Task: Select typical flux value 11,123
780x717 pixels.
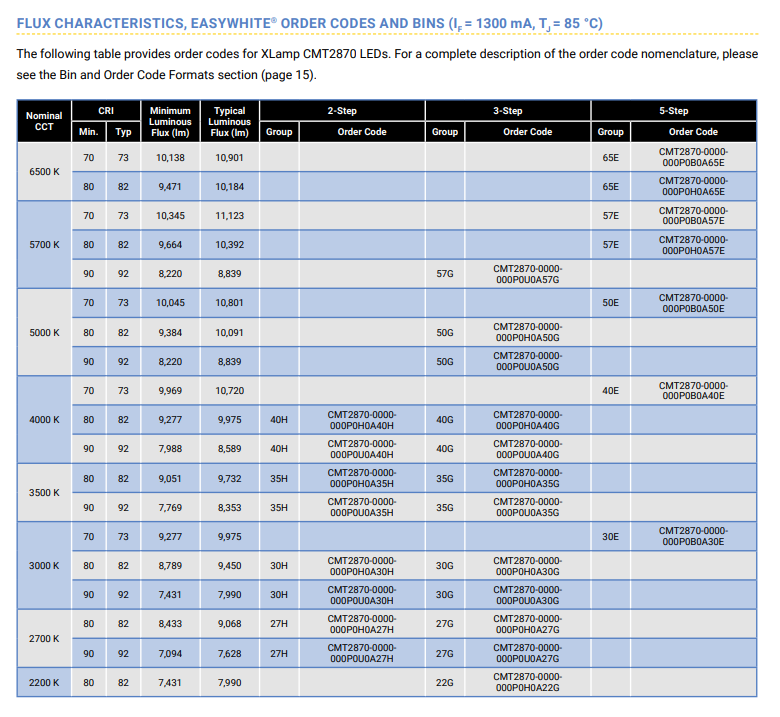Action: click(229, 215)
